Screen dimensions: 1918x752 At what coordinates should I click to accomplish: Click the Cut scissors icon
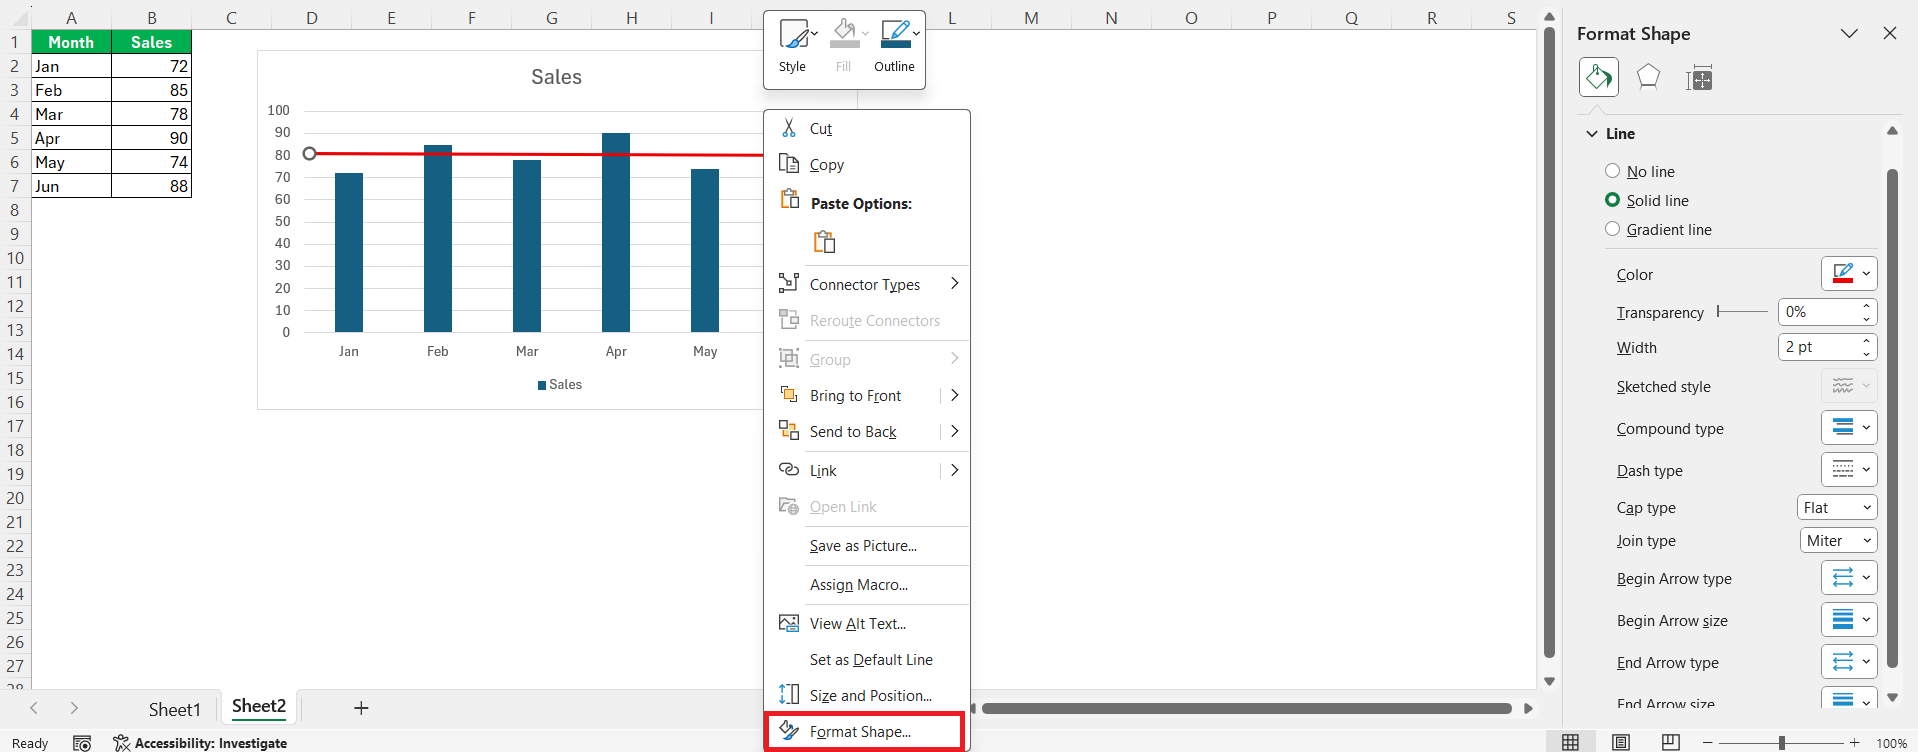pyautogui.click(x=789, y=128)
